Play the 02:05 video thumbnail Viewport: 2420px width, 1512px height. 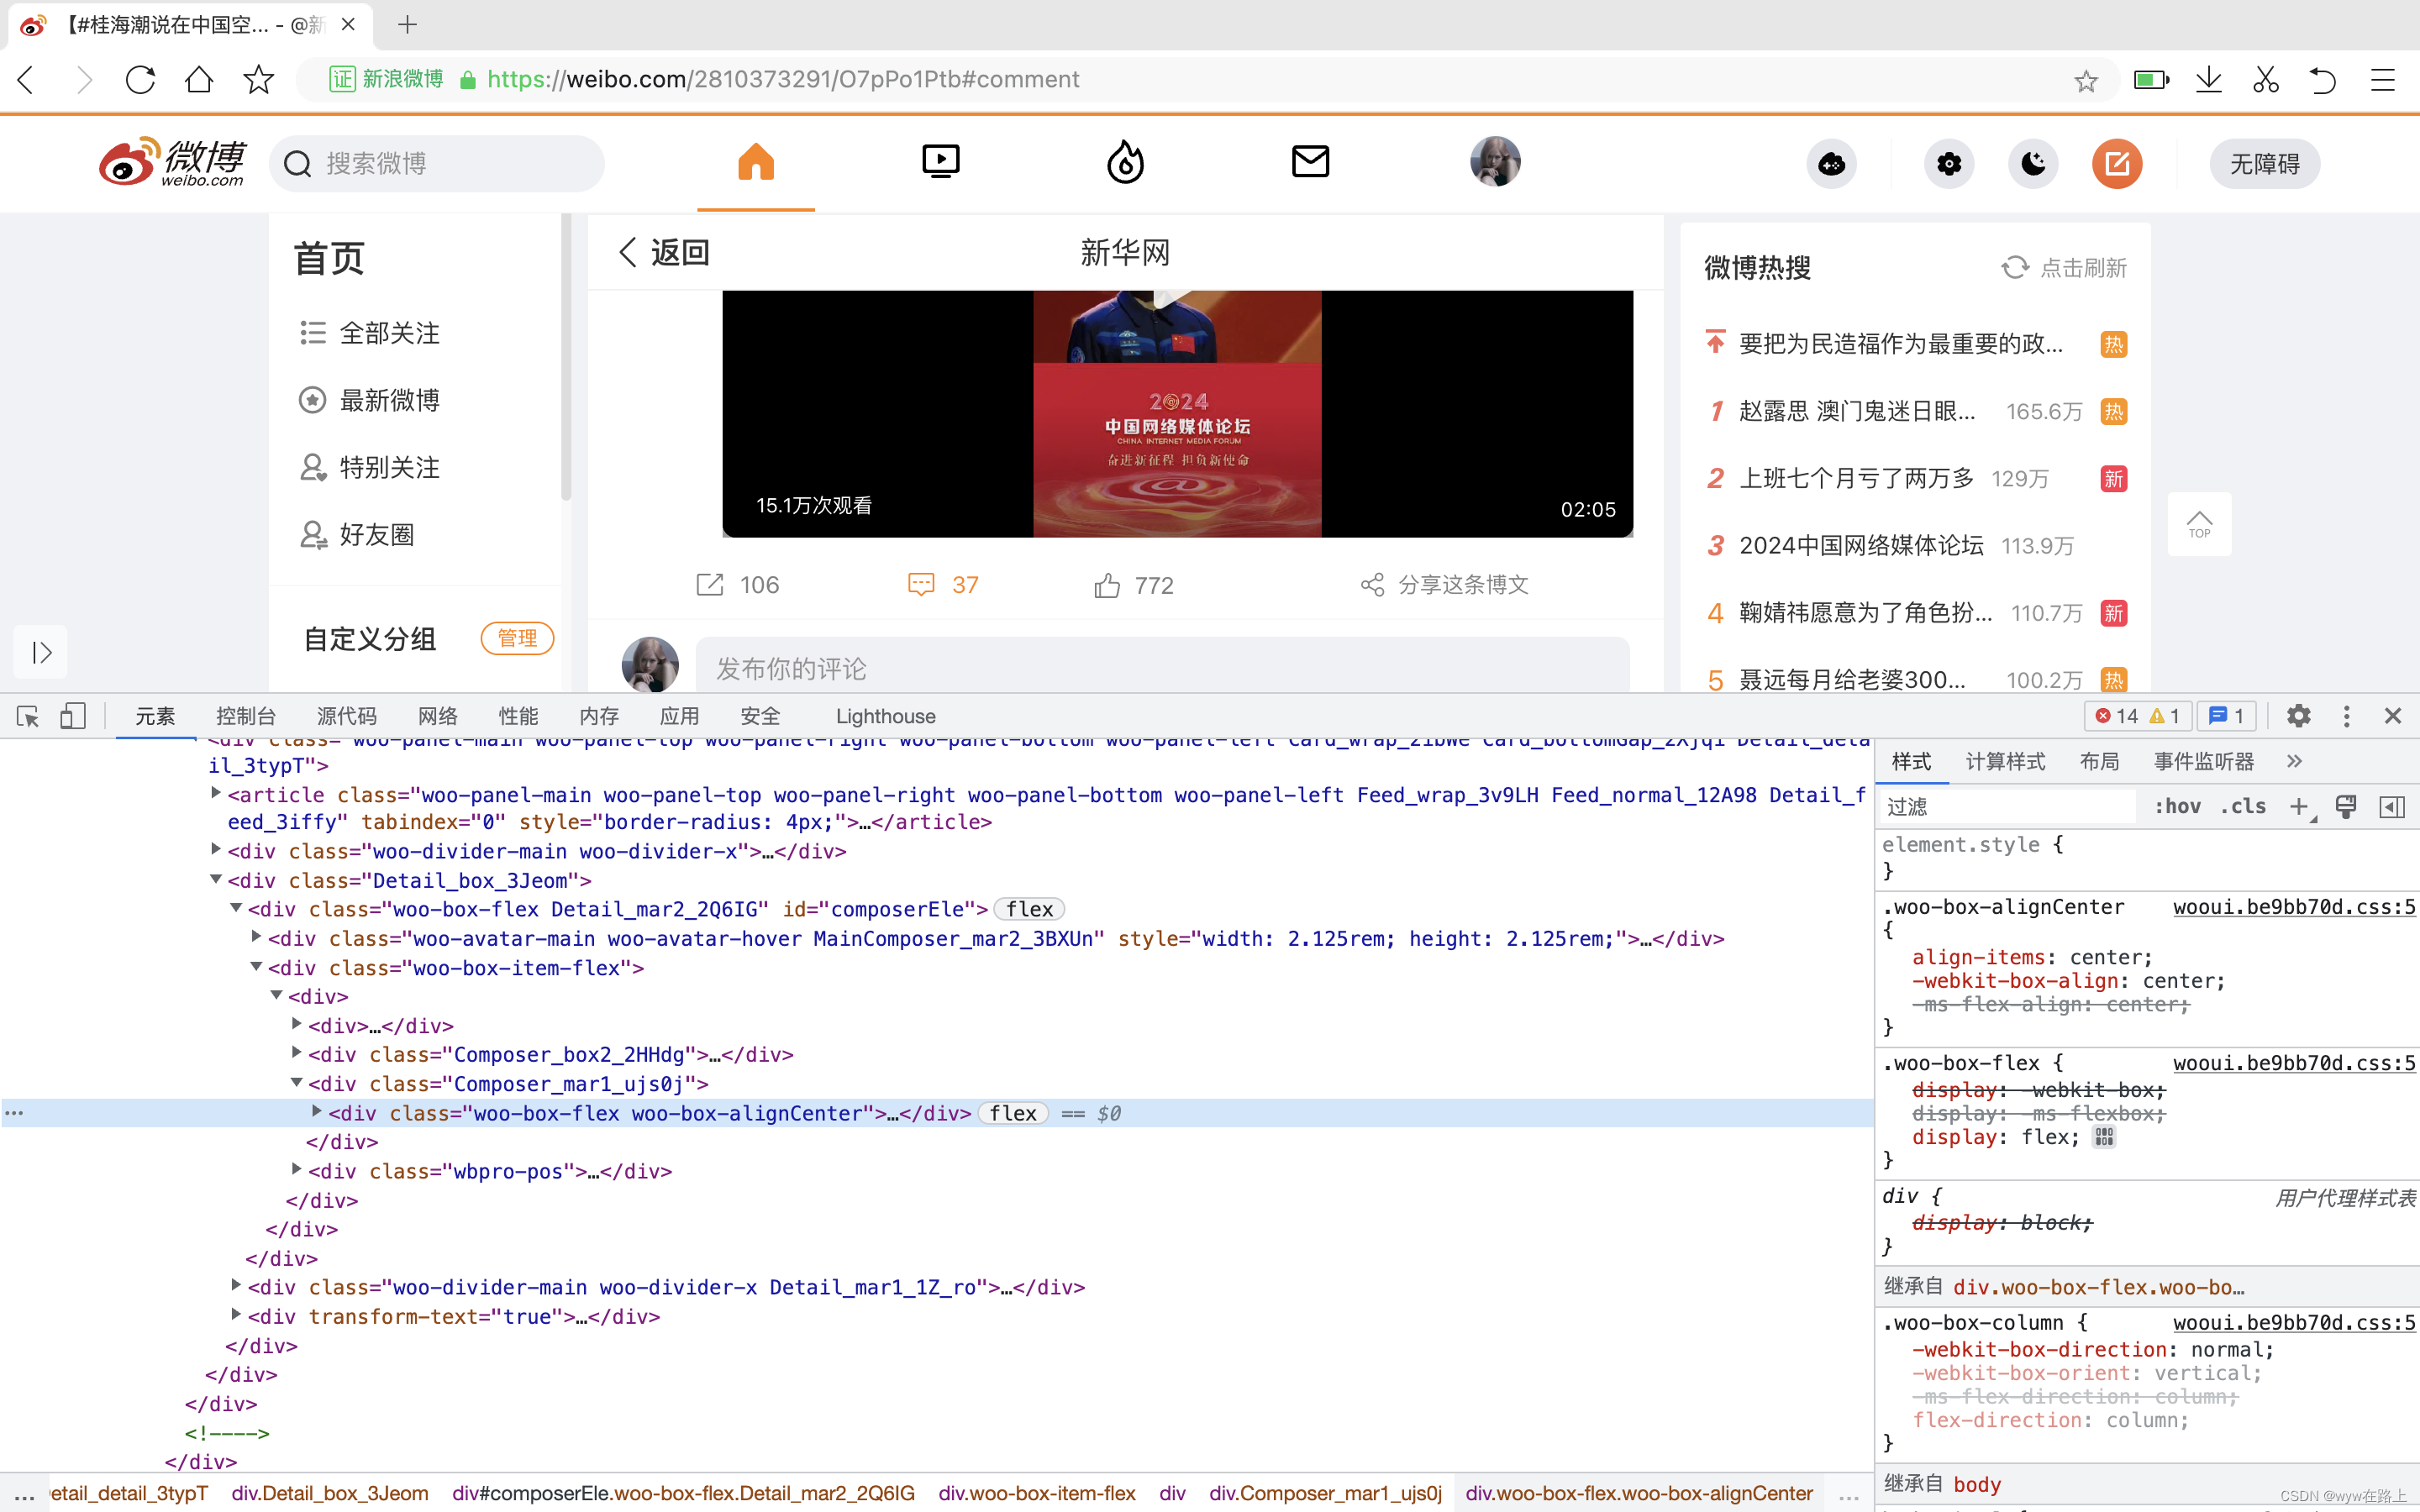pos(1177,414)
